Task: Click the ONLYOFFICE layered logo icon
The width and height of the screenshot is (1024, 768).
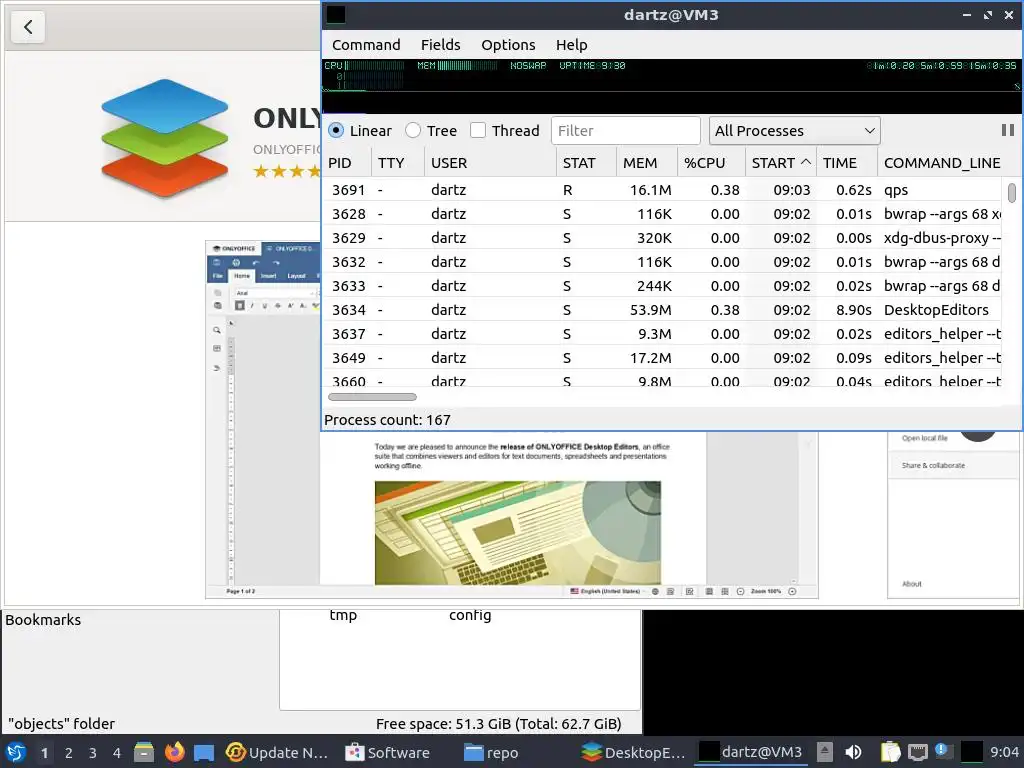Action: [165, 137]
